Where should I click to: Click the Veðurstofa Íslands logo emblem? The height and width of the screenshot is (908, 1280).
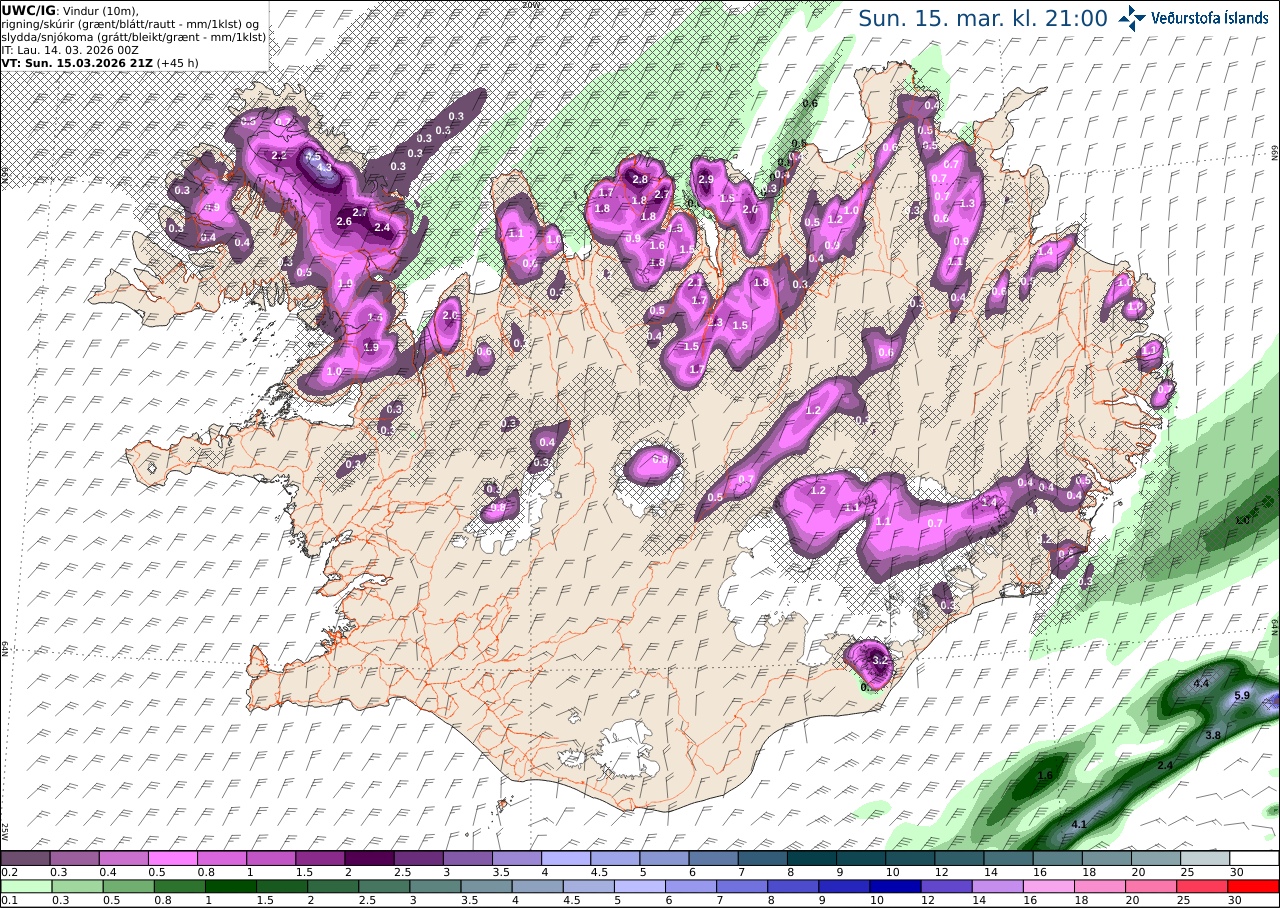click(1133, 18)
